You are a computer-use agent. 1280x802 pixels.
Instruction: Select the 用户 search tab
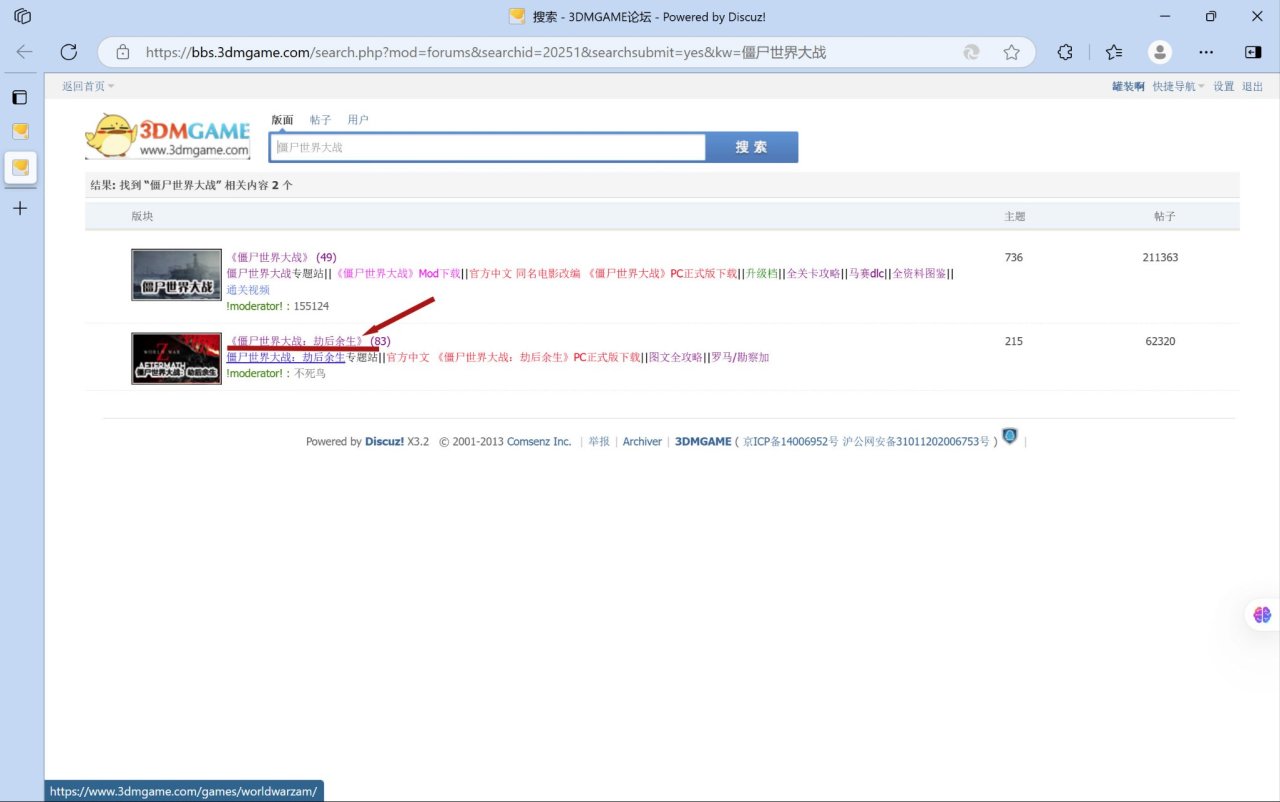click(358, 120)
